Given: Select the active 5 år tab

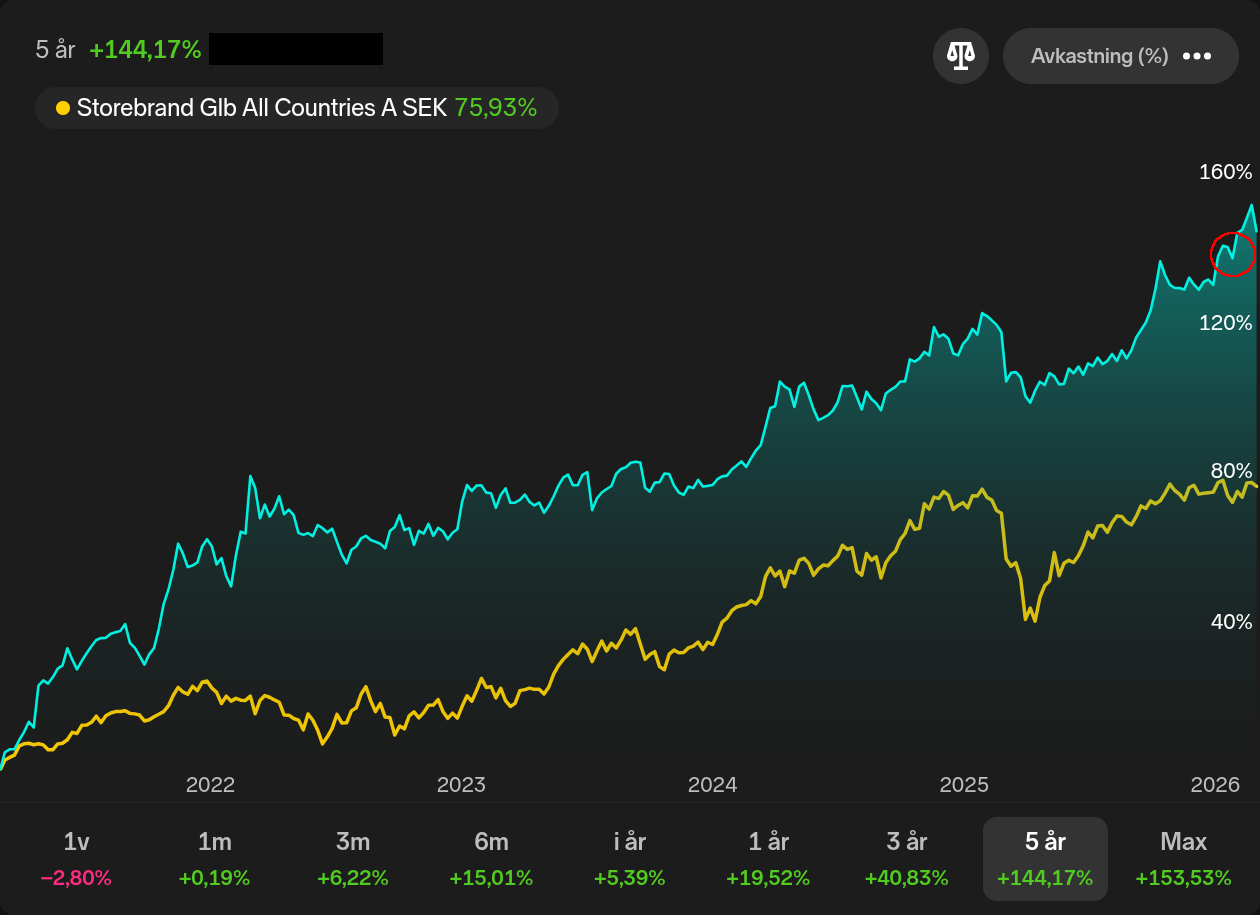Looking at the screenshot, I should click(x=1045, y=859).
